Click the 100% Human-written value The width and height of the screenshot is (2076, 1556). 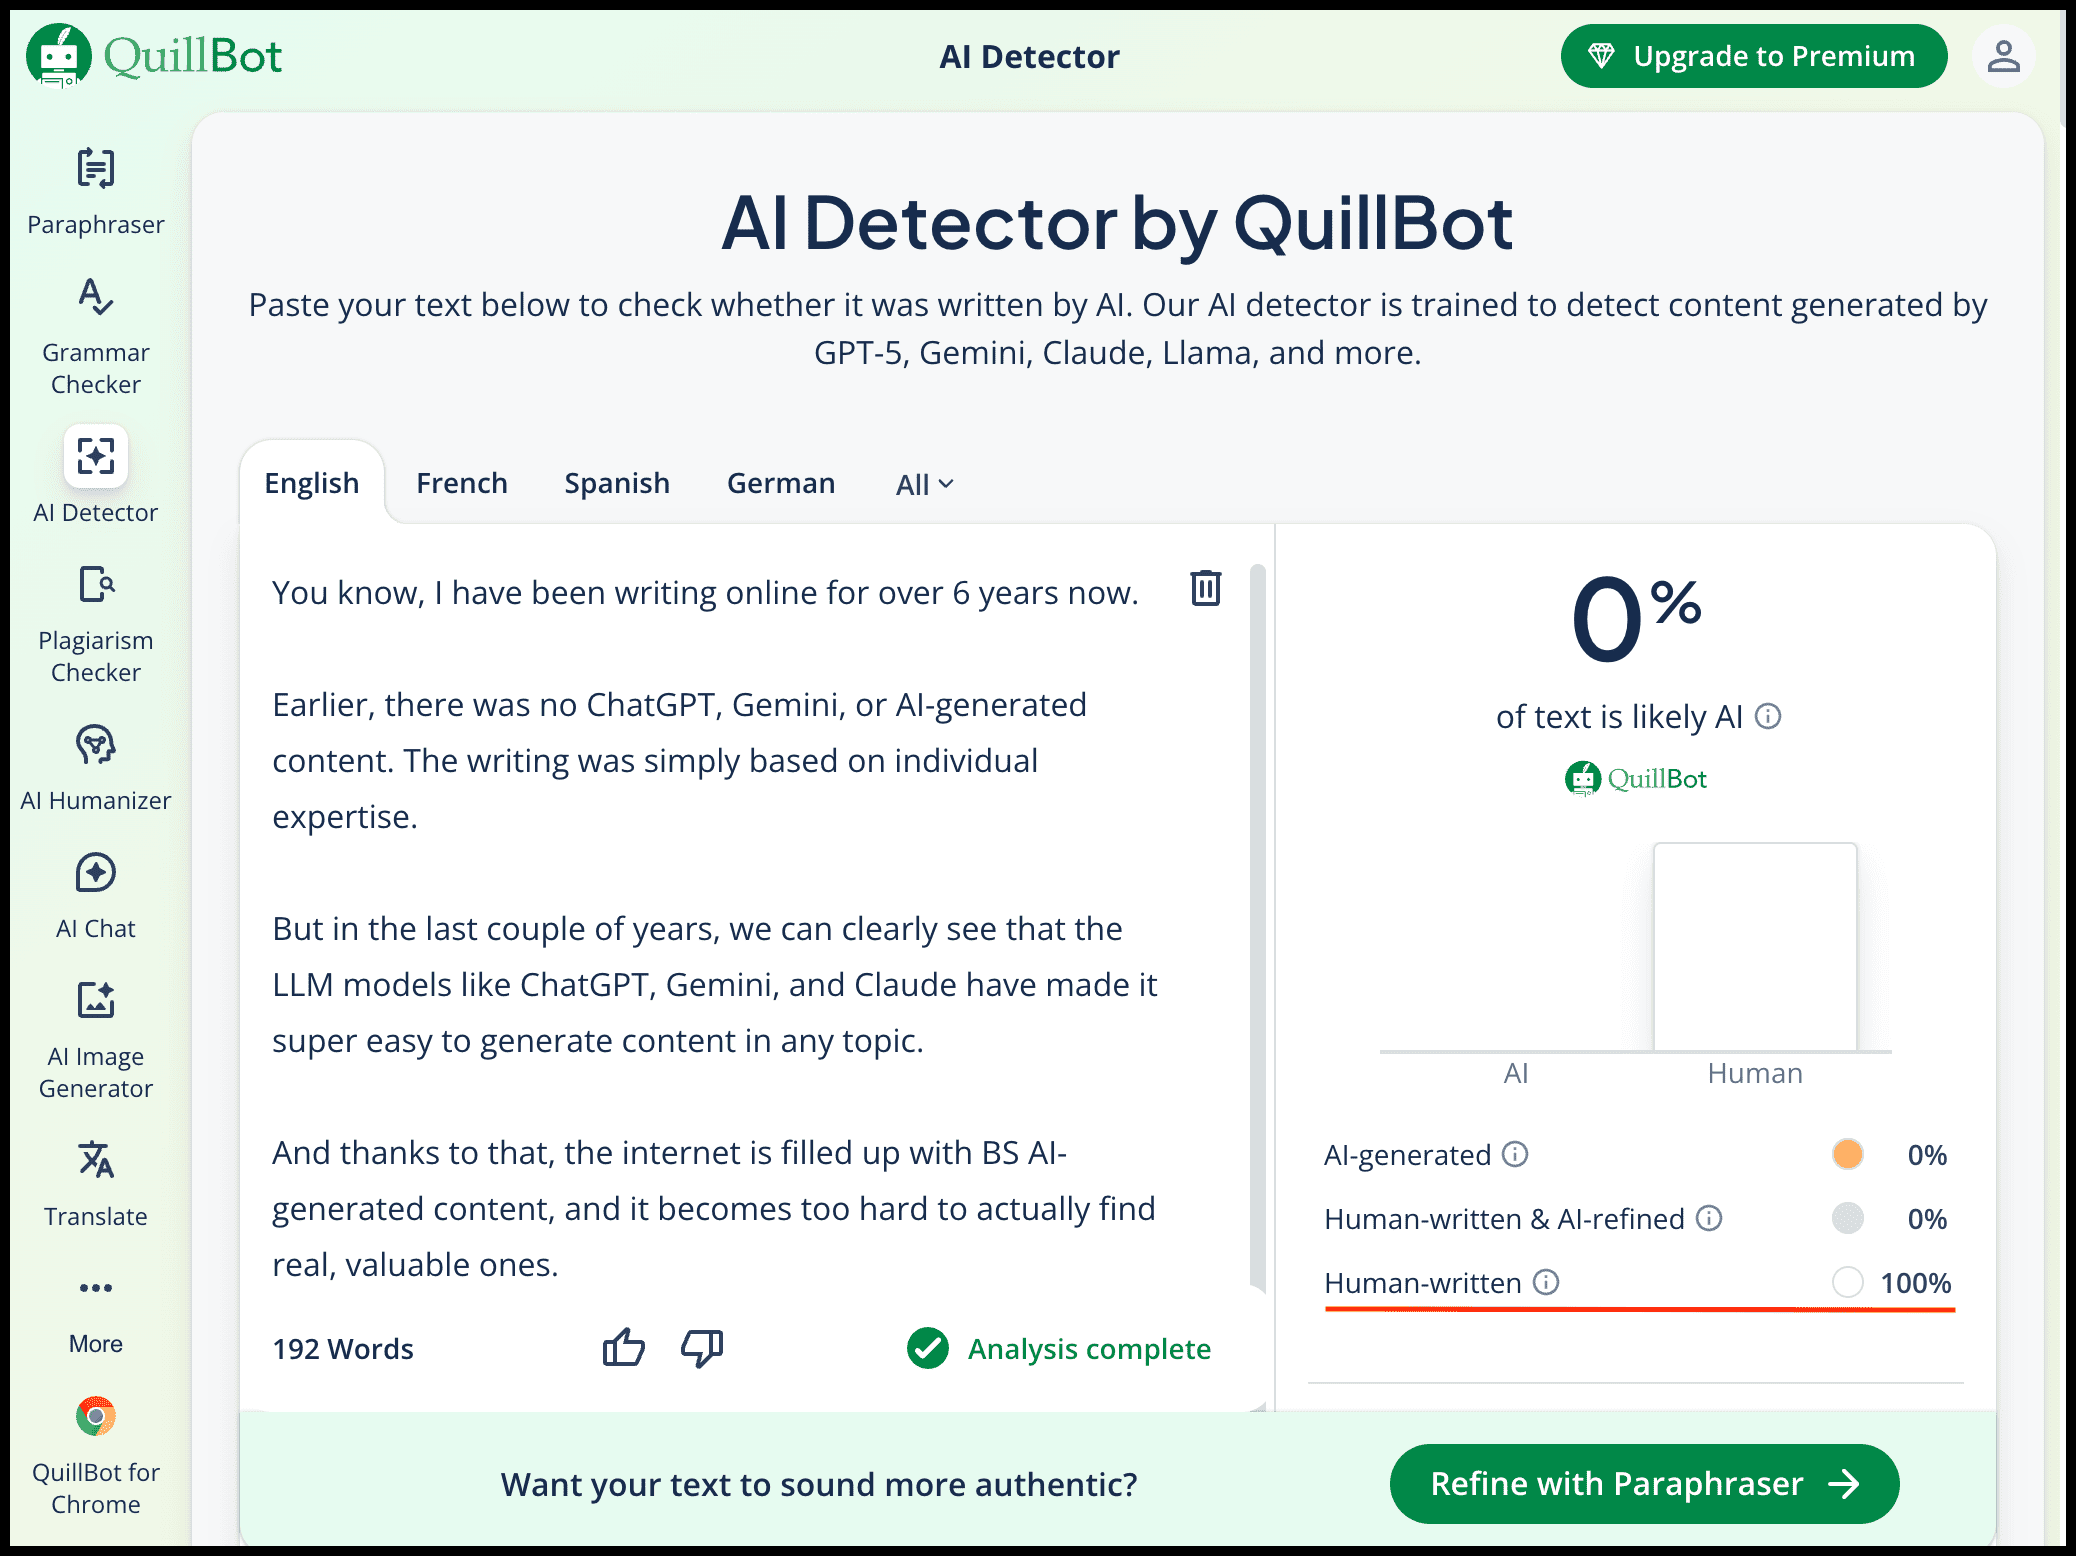point(1916,1283)
